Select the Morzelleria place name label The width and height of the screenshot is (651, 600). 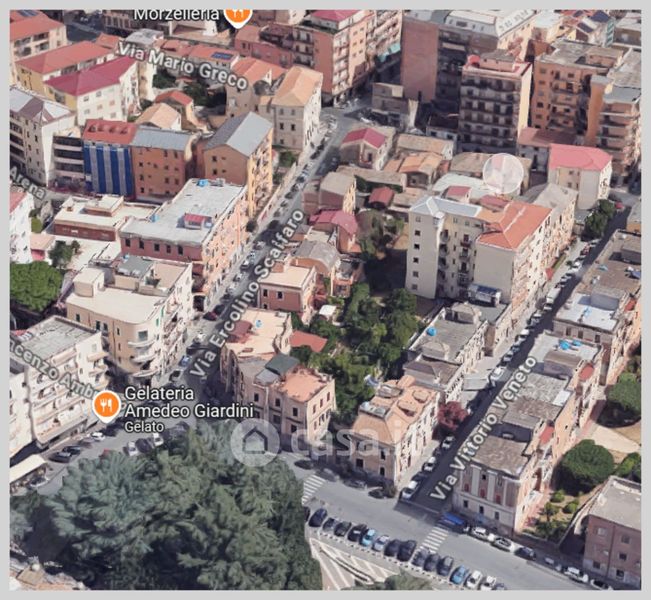[177, 14]
